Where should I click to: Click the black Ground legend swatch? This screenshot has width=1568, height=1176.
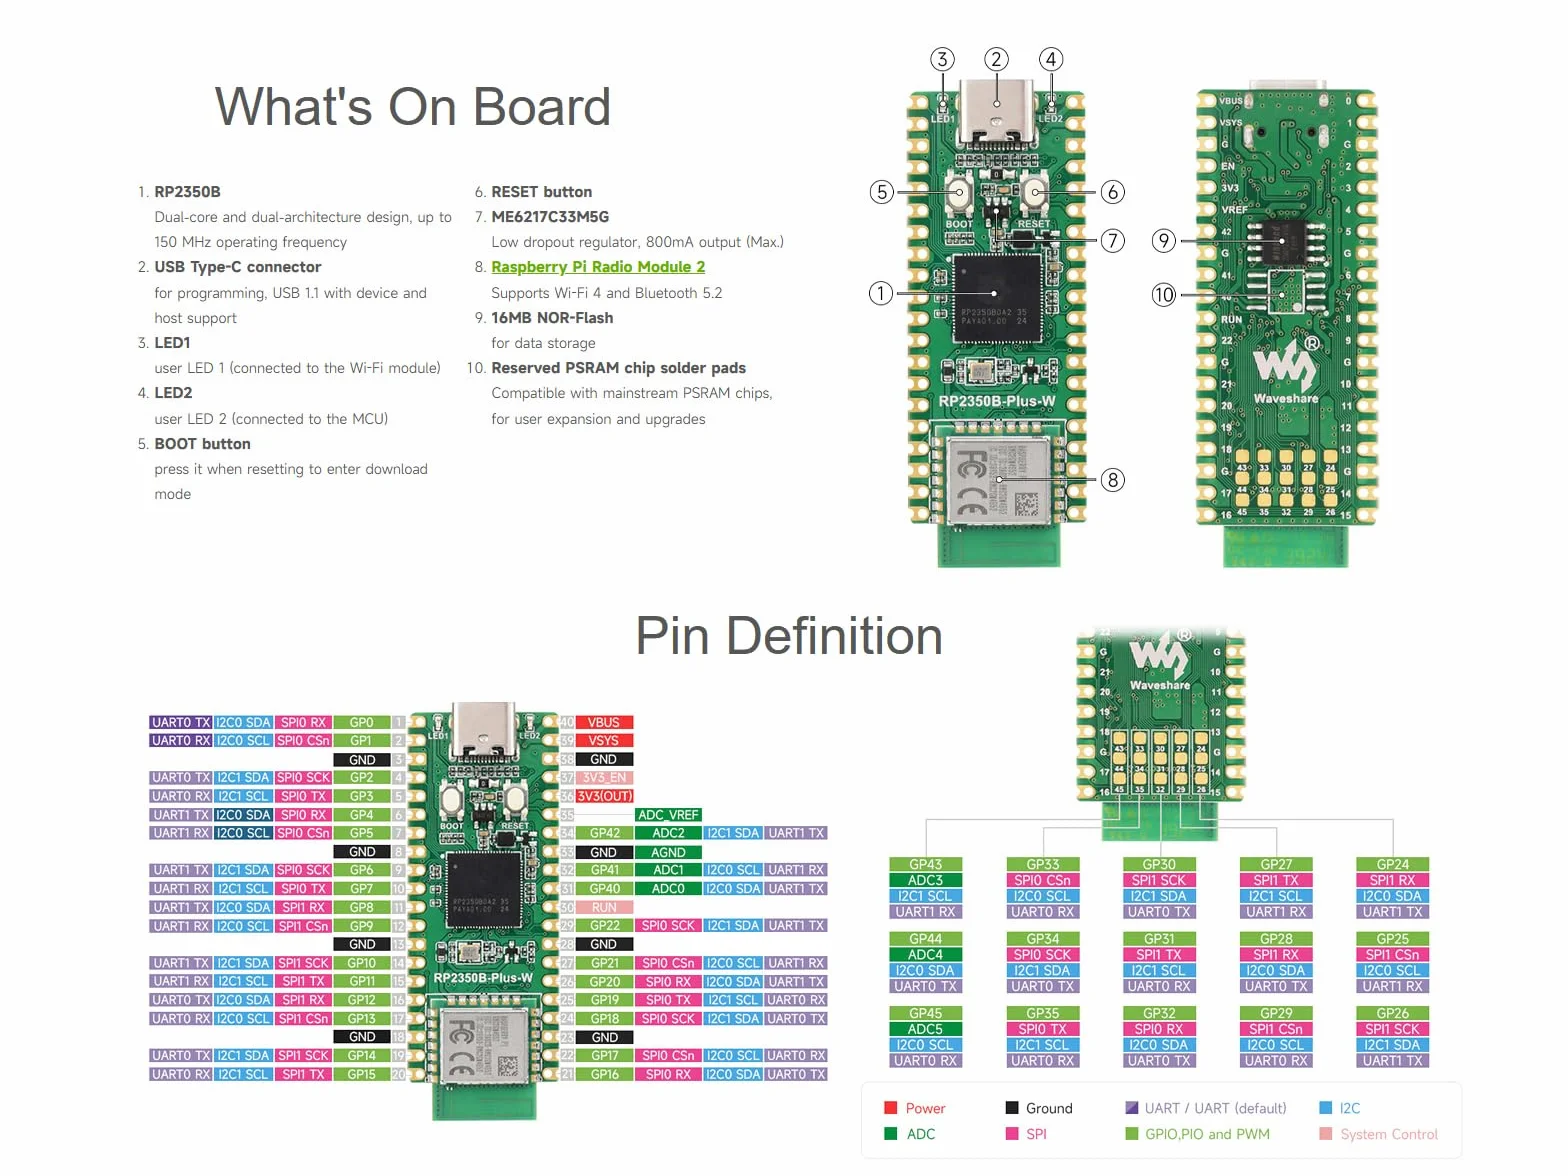pyautogui.click(x=1012, y=1108)
